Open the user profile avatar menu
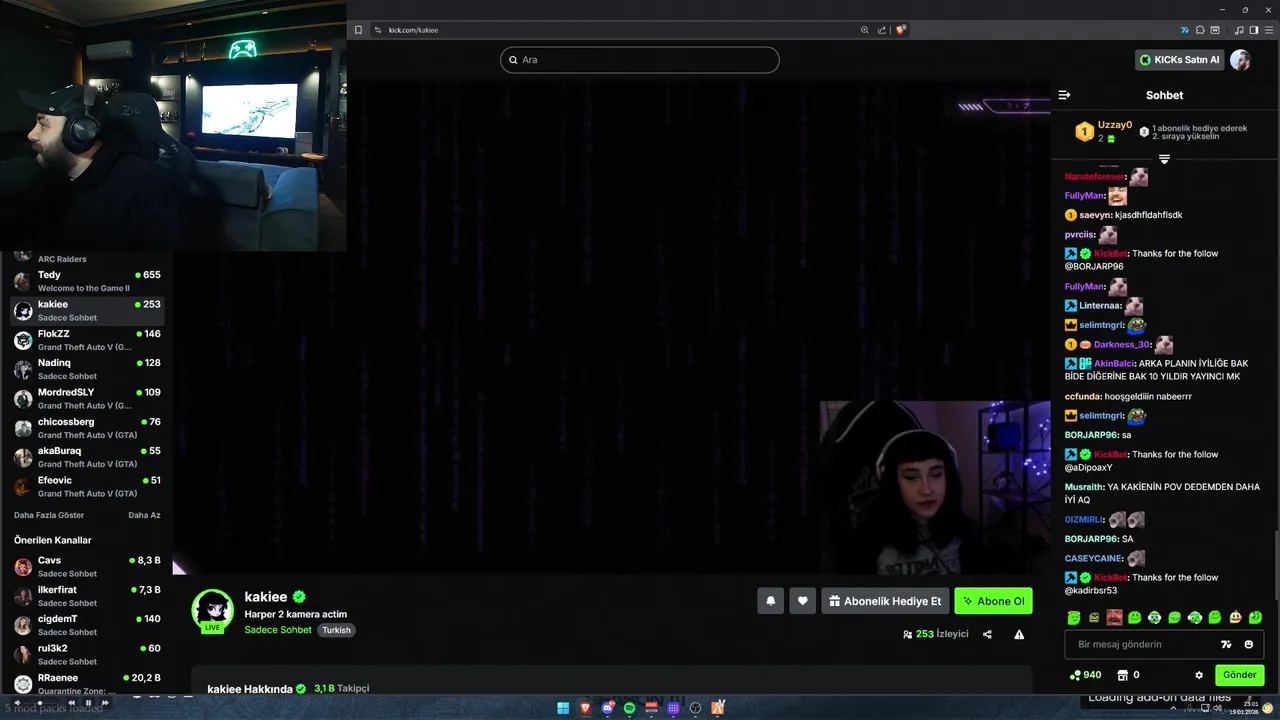This screenshot has width=1280, height=720. [x=1241, y=60]
